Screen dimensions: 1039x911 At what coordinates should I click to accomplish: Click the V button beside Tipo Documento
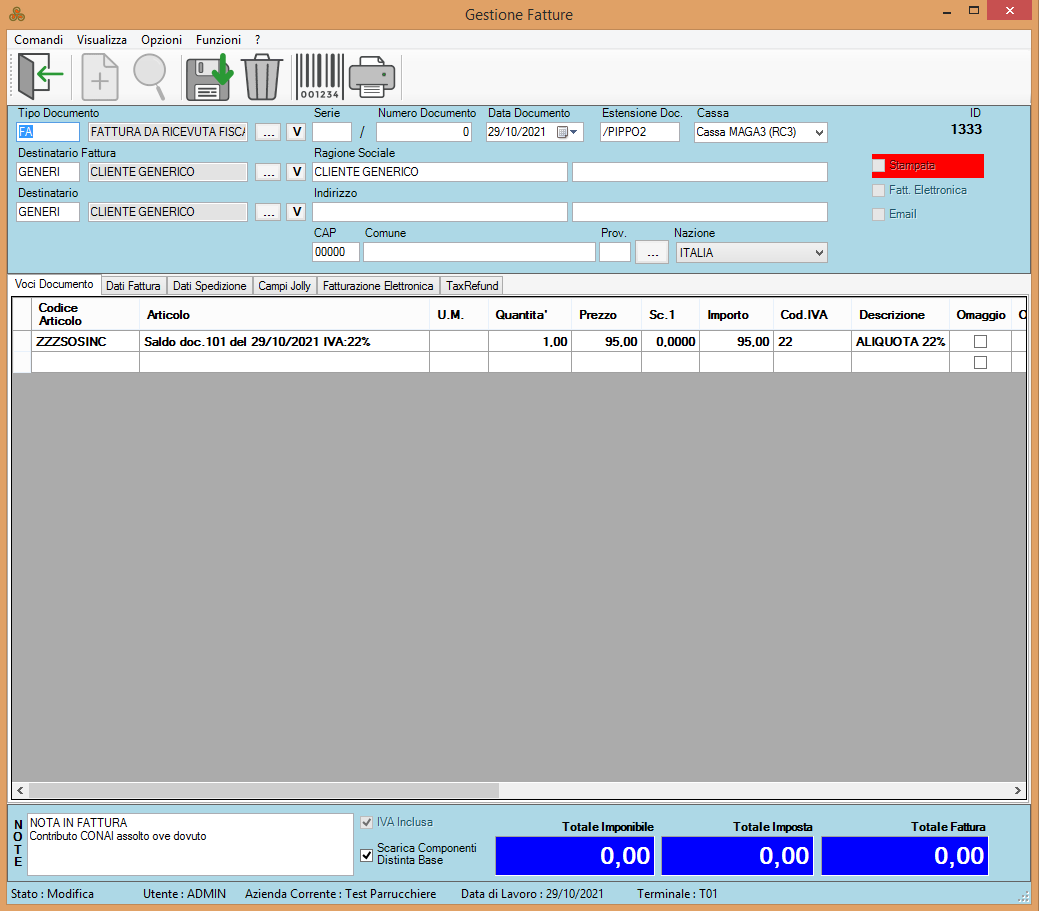[296, 132]
